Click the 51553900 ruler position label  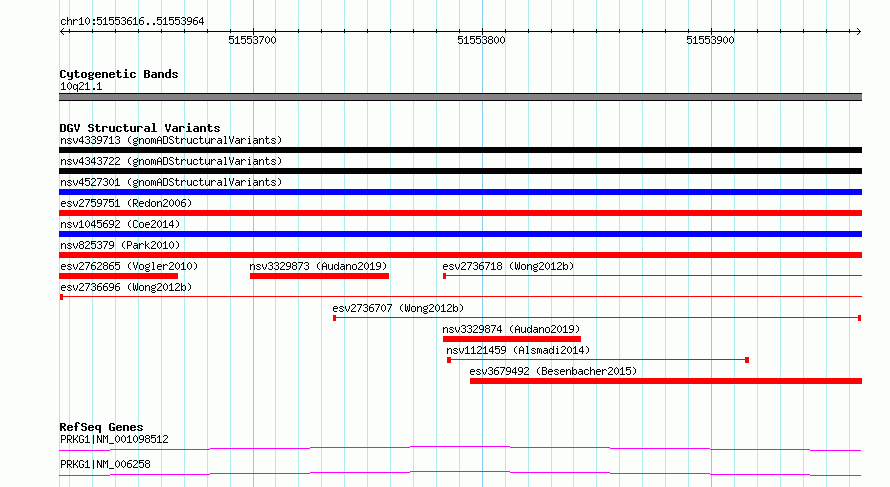pos(710,40)
